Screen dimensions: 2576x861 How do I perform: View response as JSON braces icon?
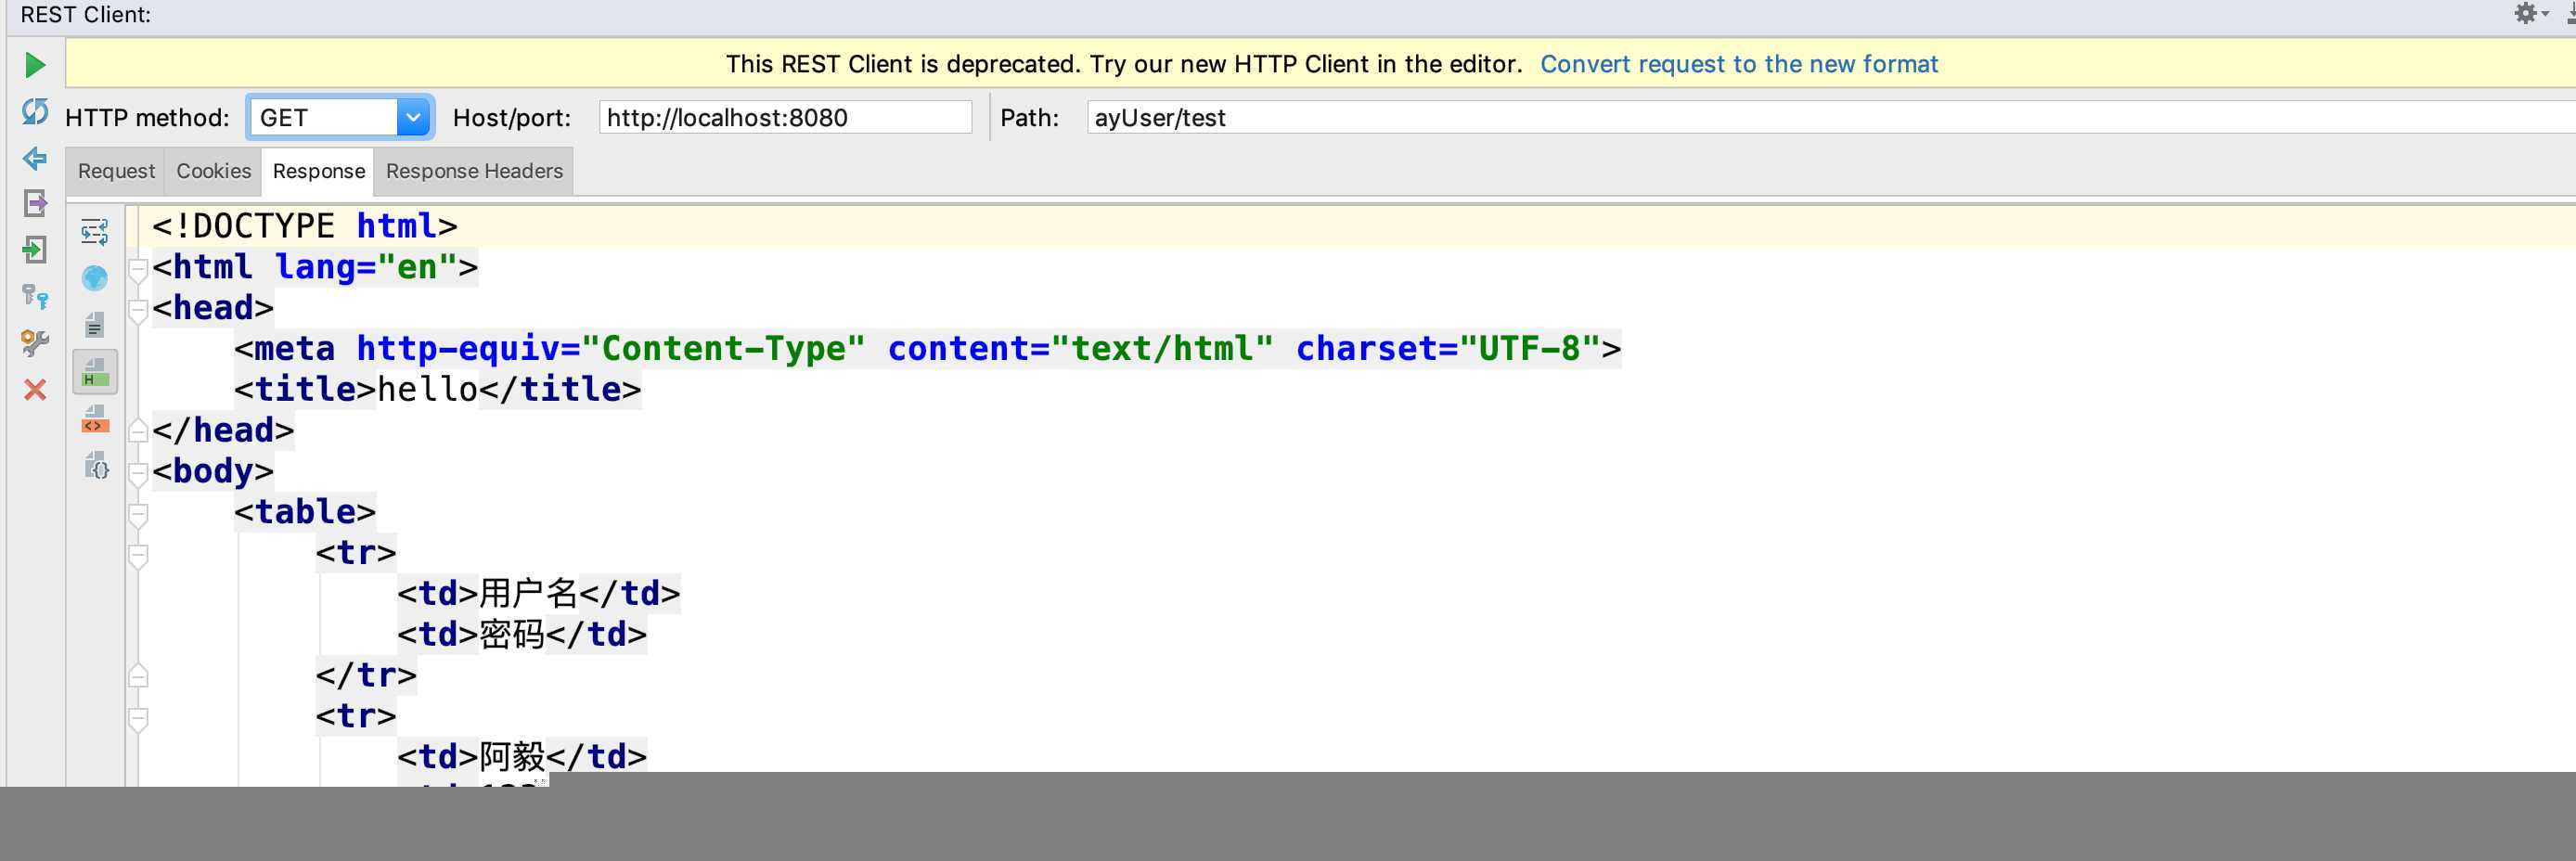tap(96, 466)
